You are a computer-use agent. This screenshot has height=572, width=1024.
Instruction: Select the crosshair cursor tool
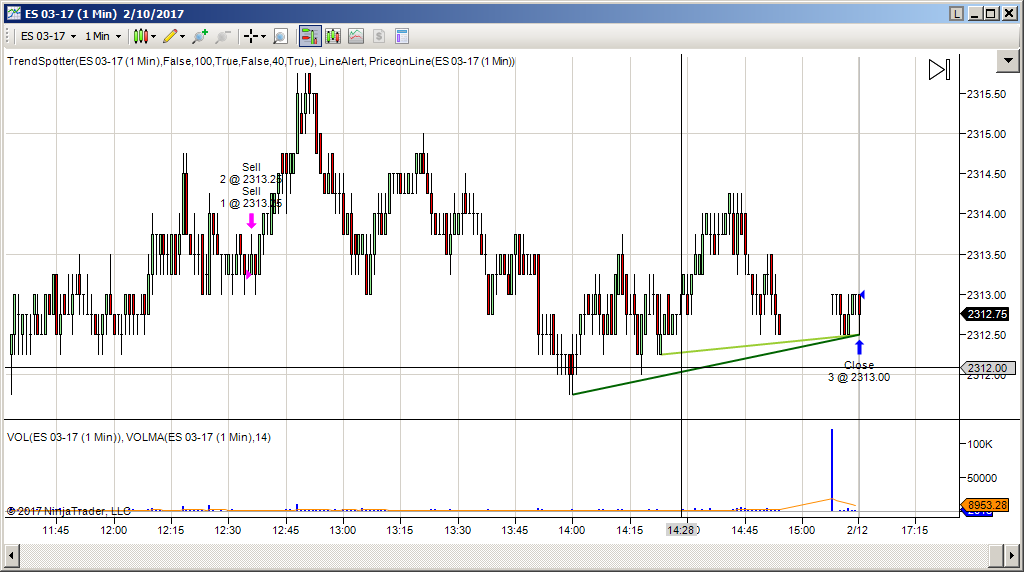251,37
